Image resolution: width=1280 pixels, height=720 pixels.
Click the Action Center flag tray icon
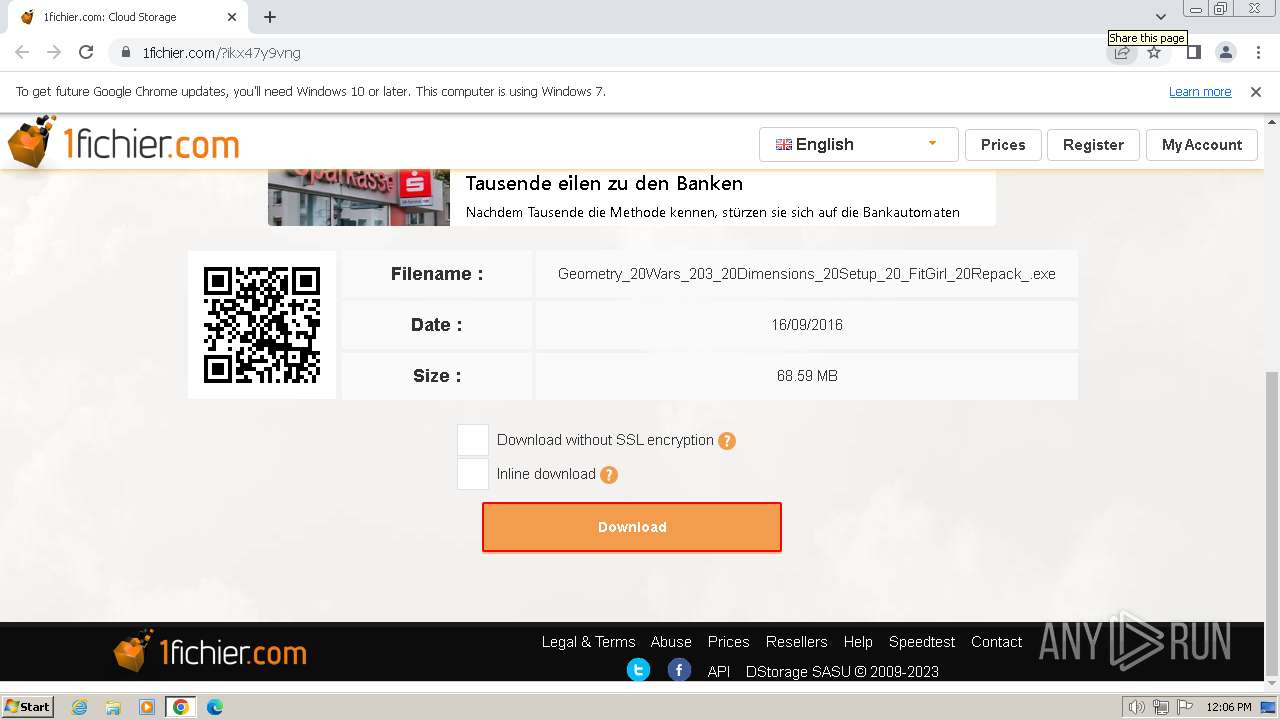1183,707
